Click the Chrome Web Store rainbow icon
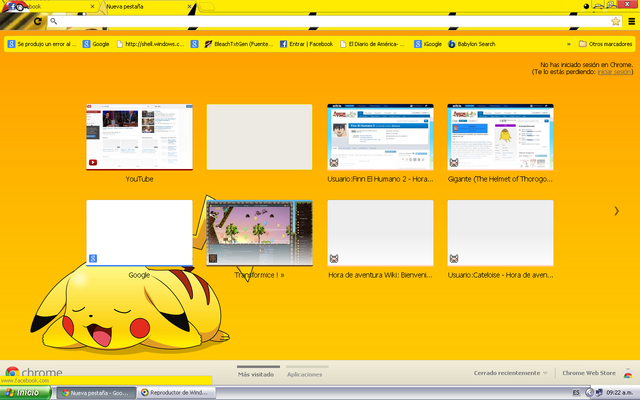 pyautogui.click(x=628, y=373)
